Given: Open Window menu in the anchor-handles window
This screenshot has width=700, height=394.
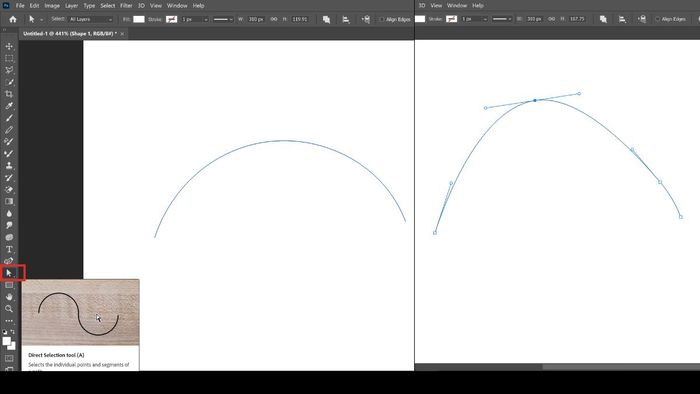Looking at the screenshot, I should 457,5.
